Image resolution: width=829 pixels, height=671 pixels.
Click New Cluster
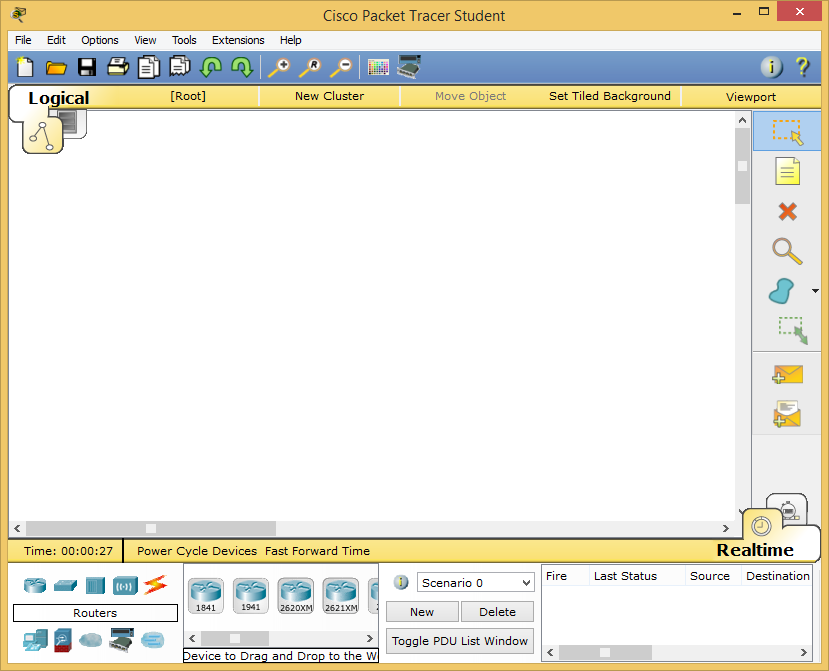tap(329, 96)
